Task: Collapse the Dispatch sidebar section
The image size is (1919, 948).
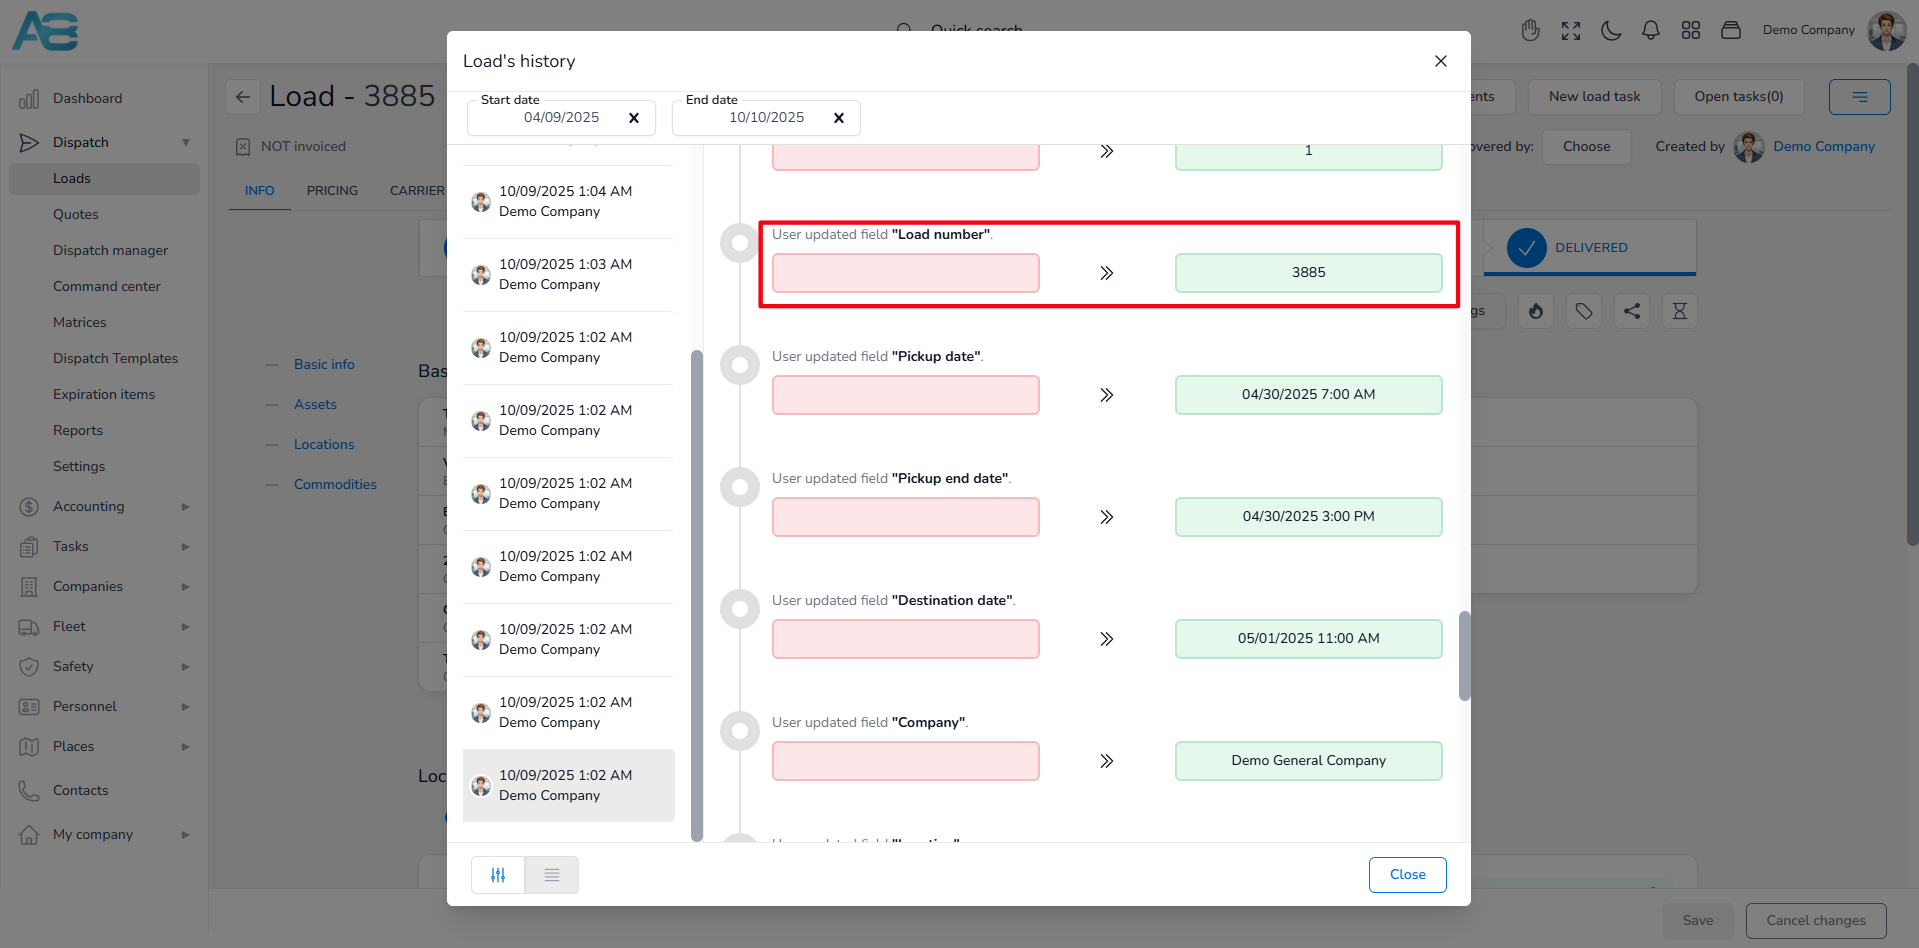Action: click(x=185, y=142)
